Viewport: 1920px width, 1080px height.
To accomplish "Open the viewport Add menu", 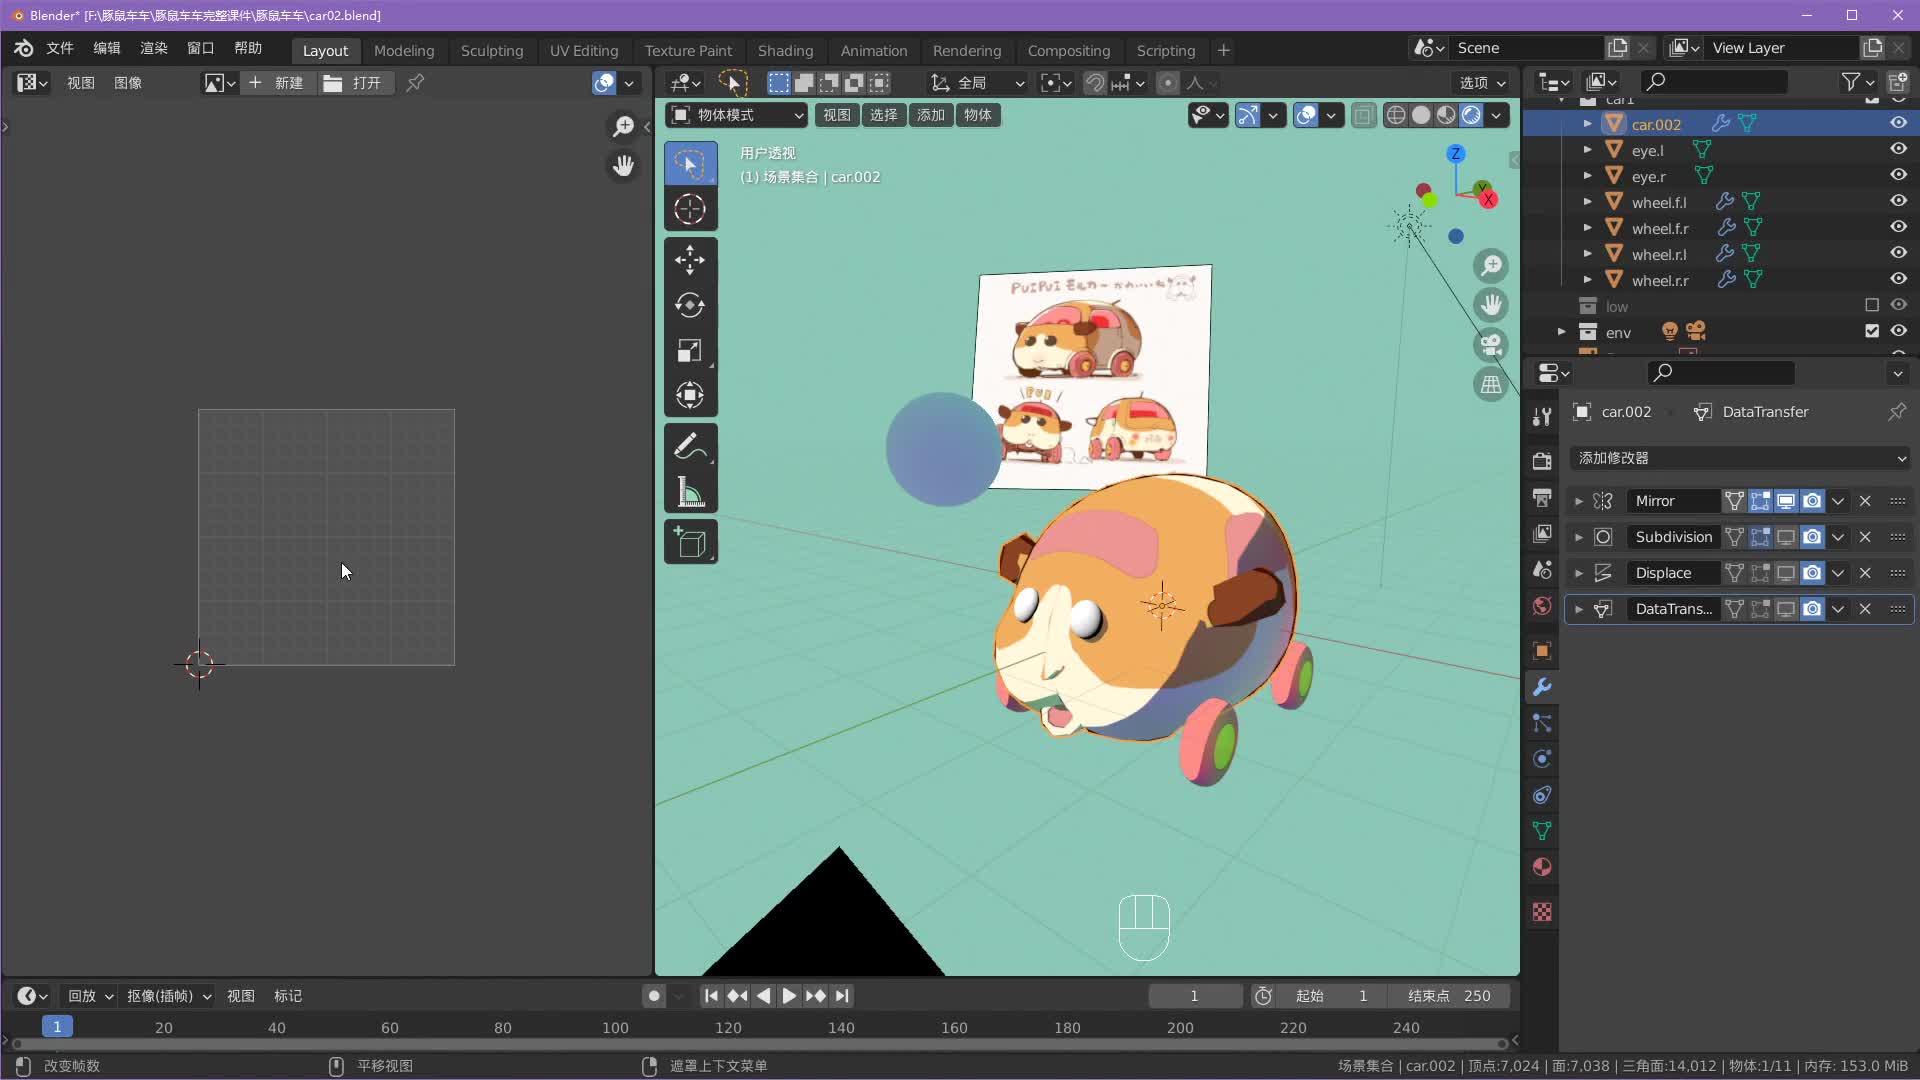I will point(931,115).
